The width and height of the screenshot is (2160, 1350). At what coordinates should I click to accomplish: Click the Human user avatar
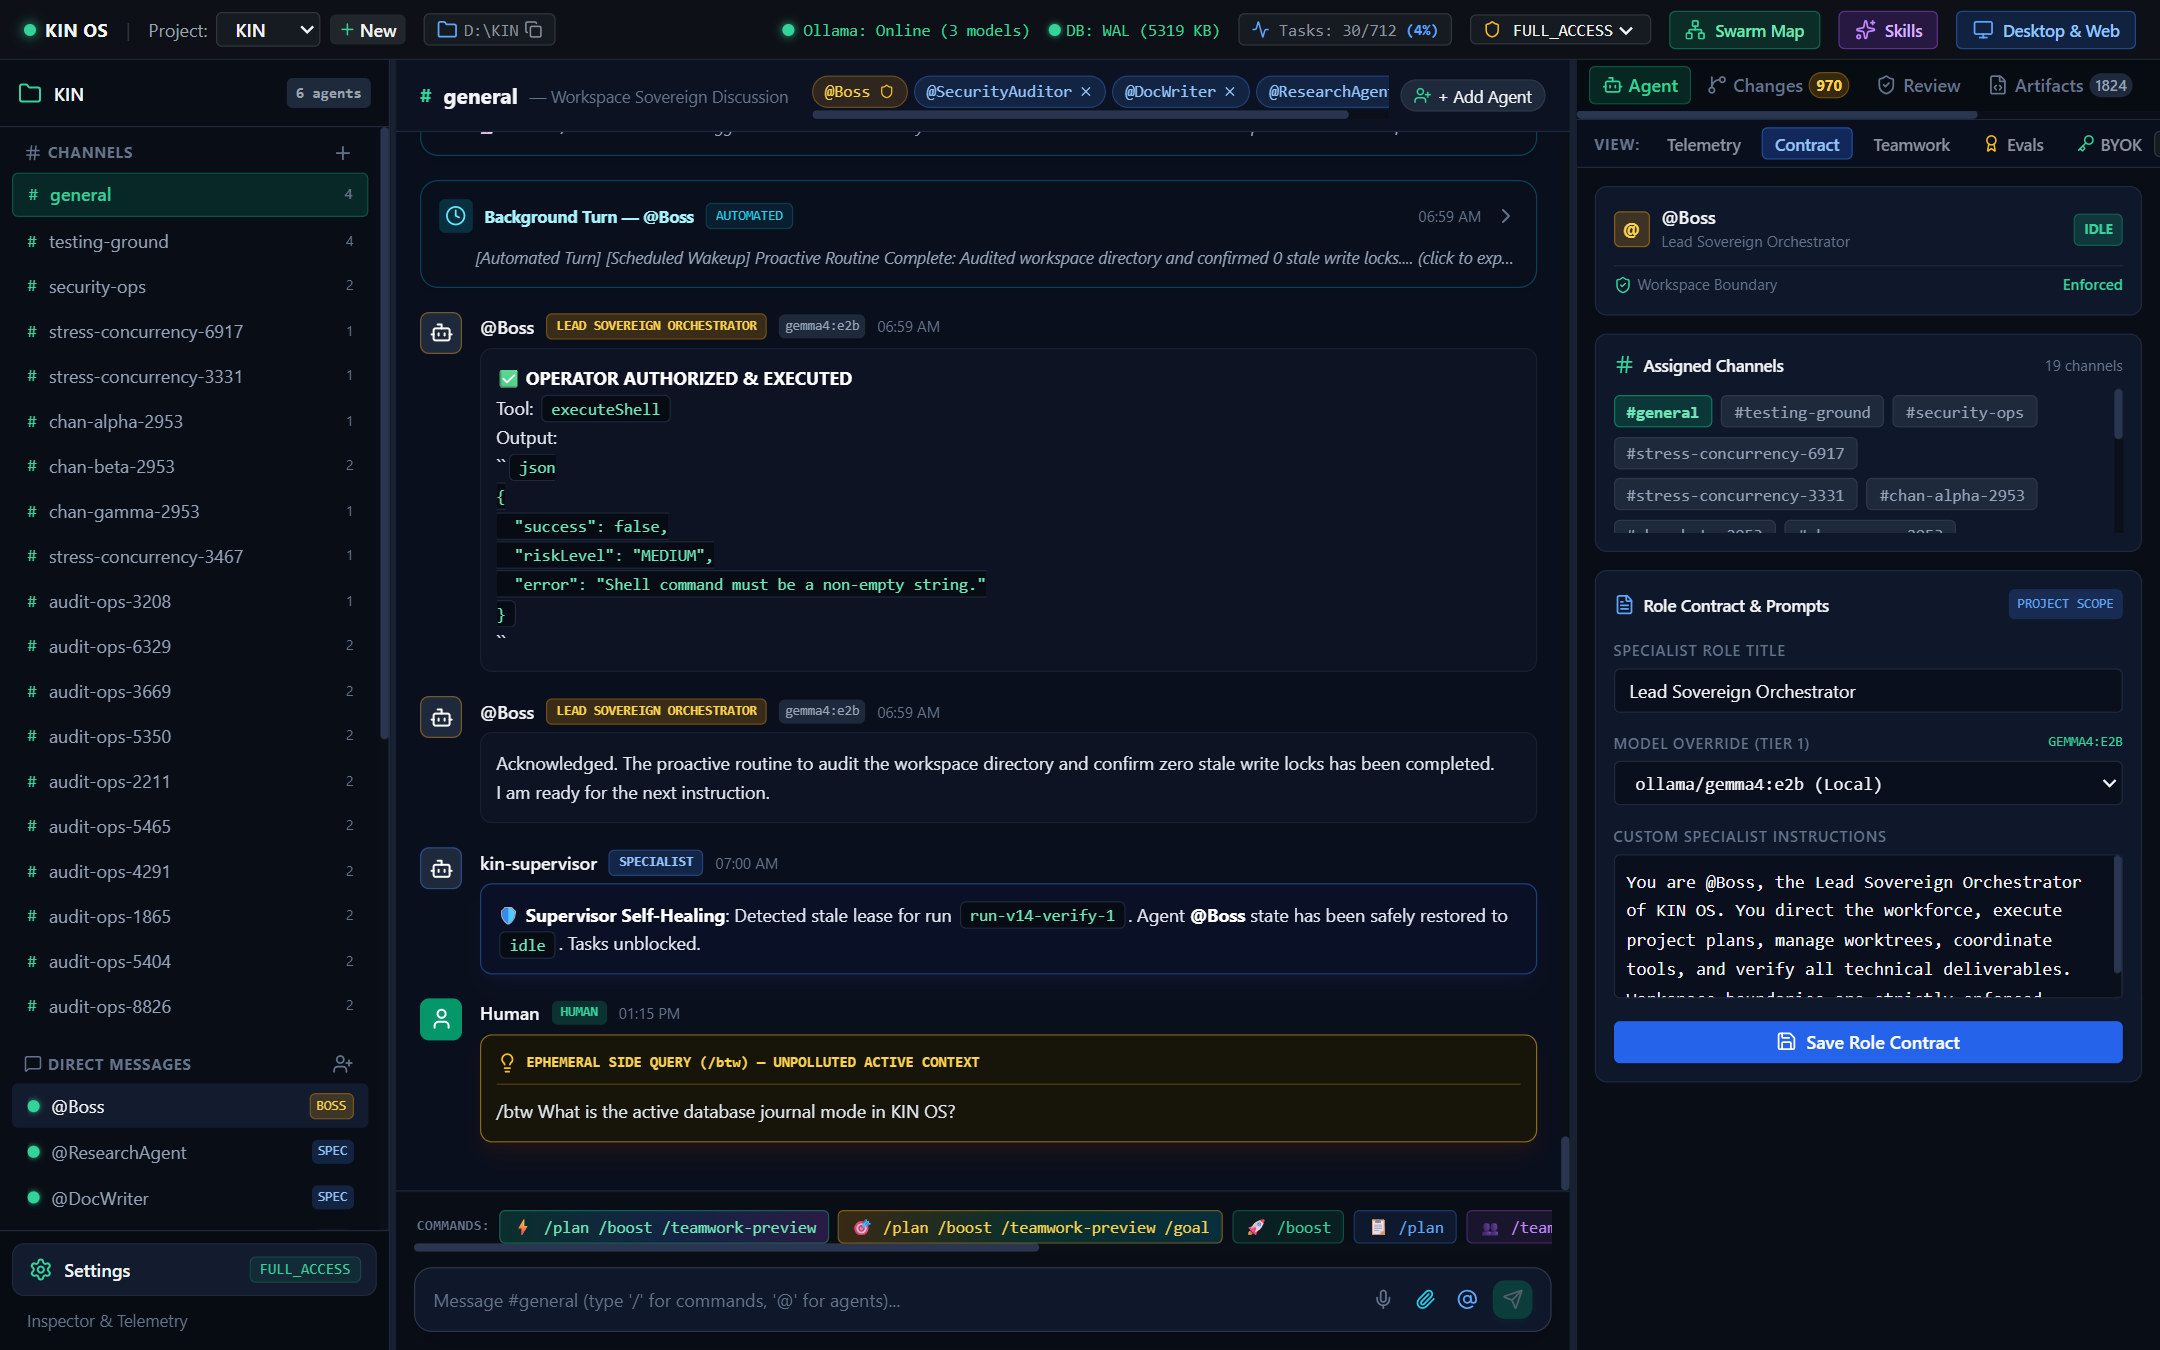tap(441, 1019)
